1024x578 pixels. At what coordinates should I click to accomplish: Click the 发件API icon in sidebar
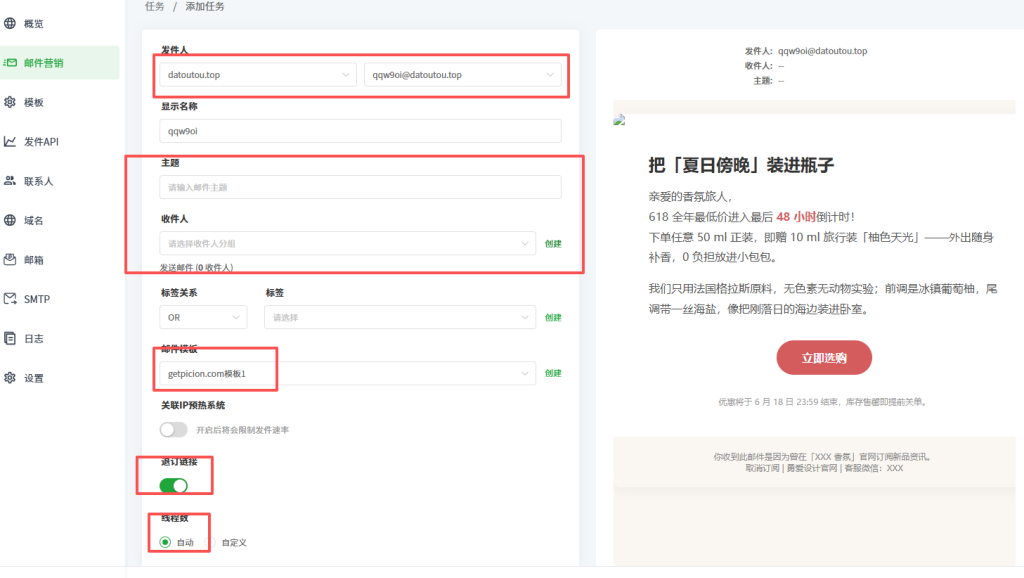[x=38, y=141]
